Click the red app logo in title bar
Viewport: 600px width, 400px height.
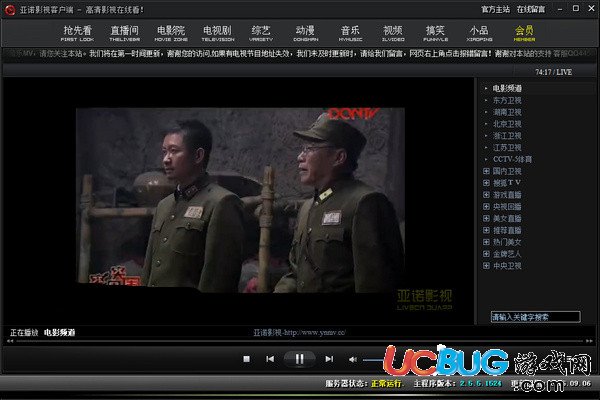10,10
